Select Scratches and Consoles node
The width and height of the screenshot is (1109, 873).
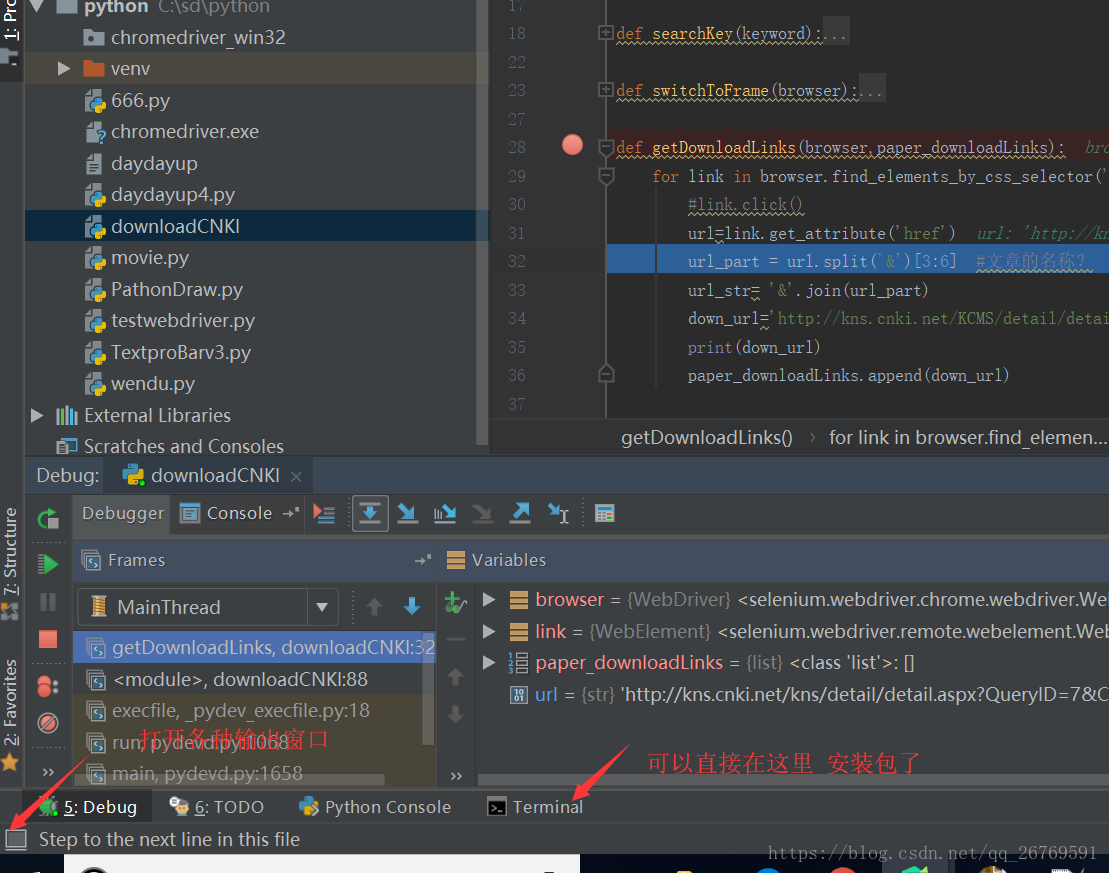pos(170,446)
